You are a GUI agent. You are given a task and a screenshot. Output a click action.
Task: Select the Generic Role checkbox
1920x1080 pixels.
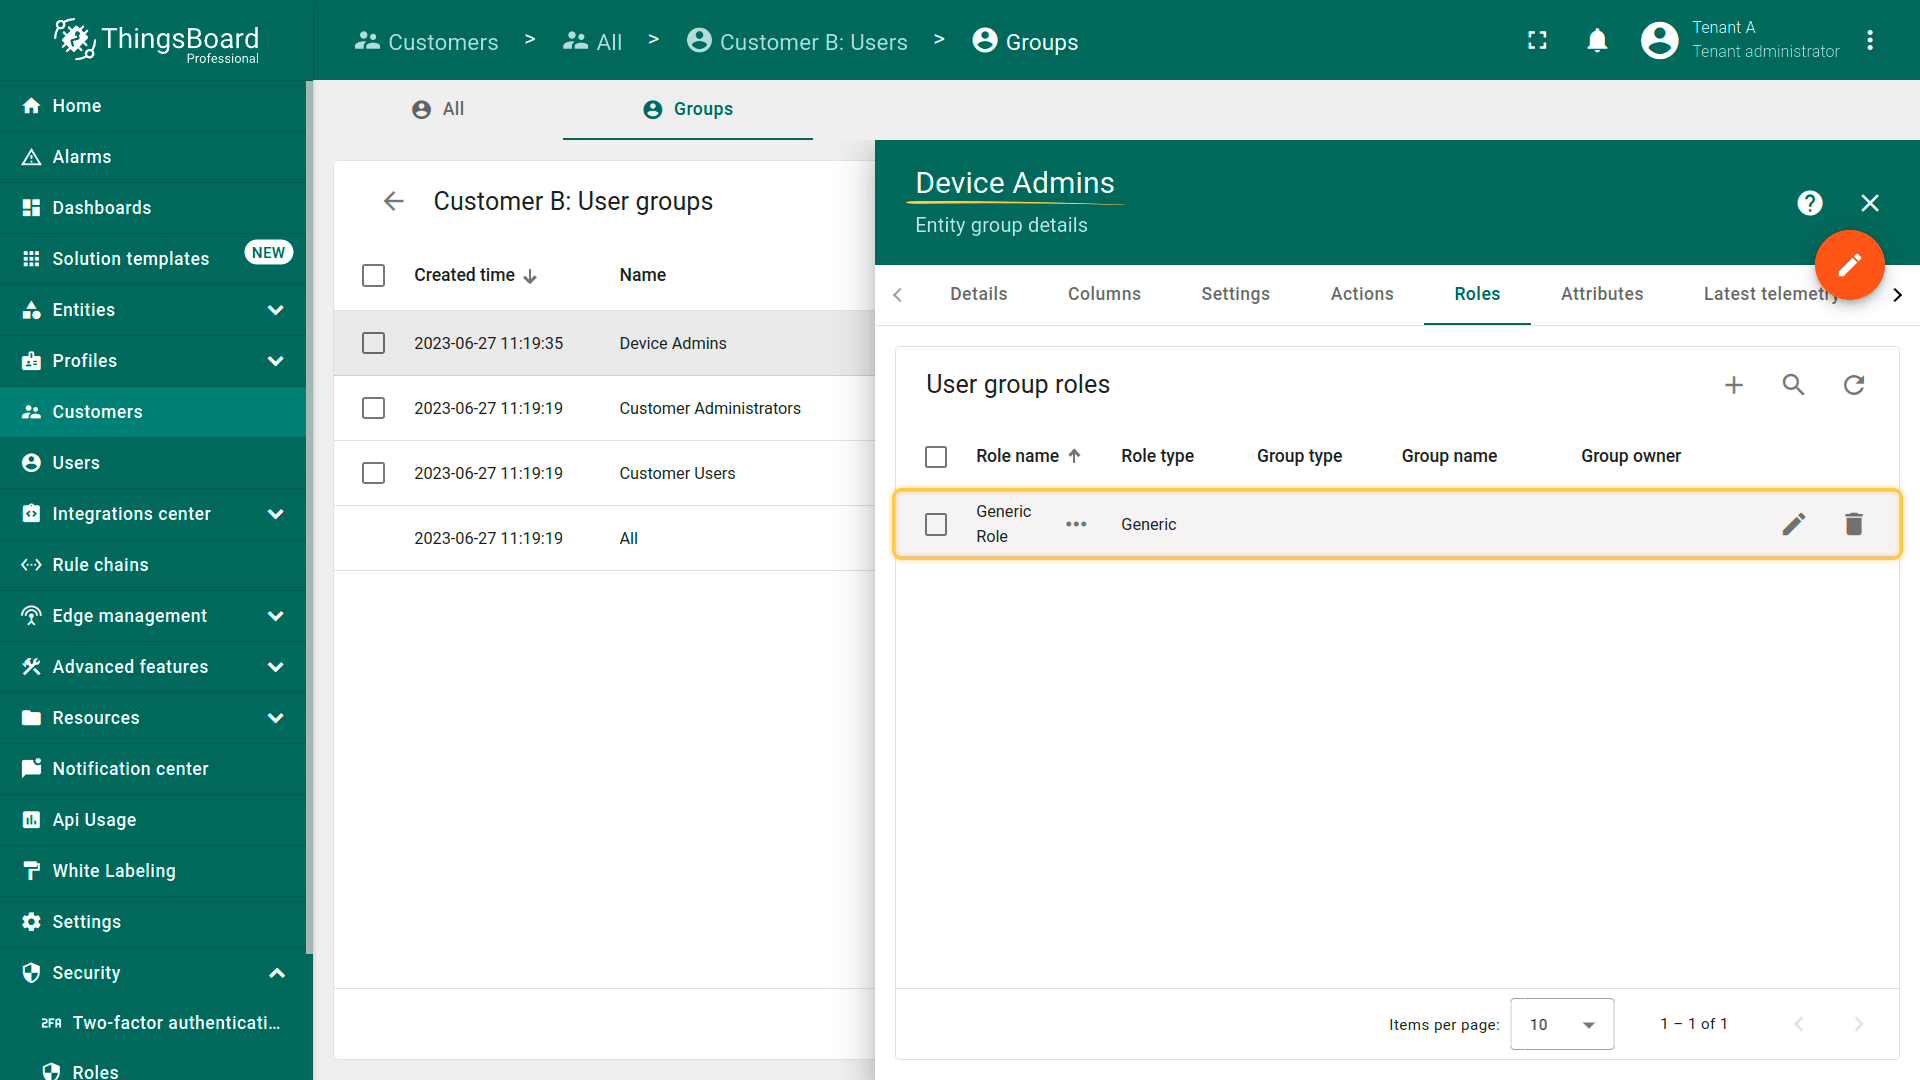[936, 524]
